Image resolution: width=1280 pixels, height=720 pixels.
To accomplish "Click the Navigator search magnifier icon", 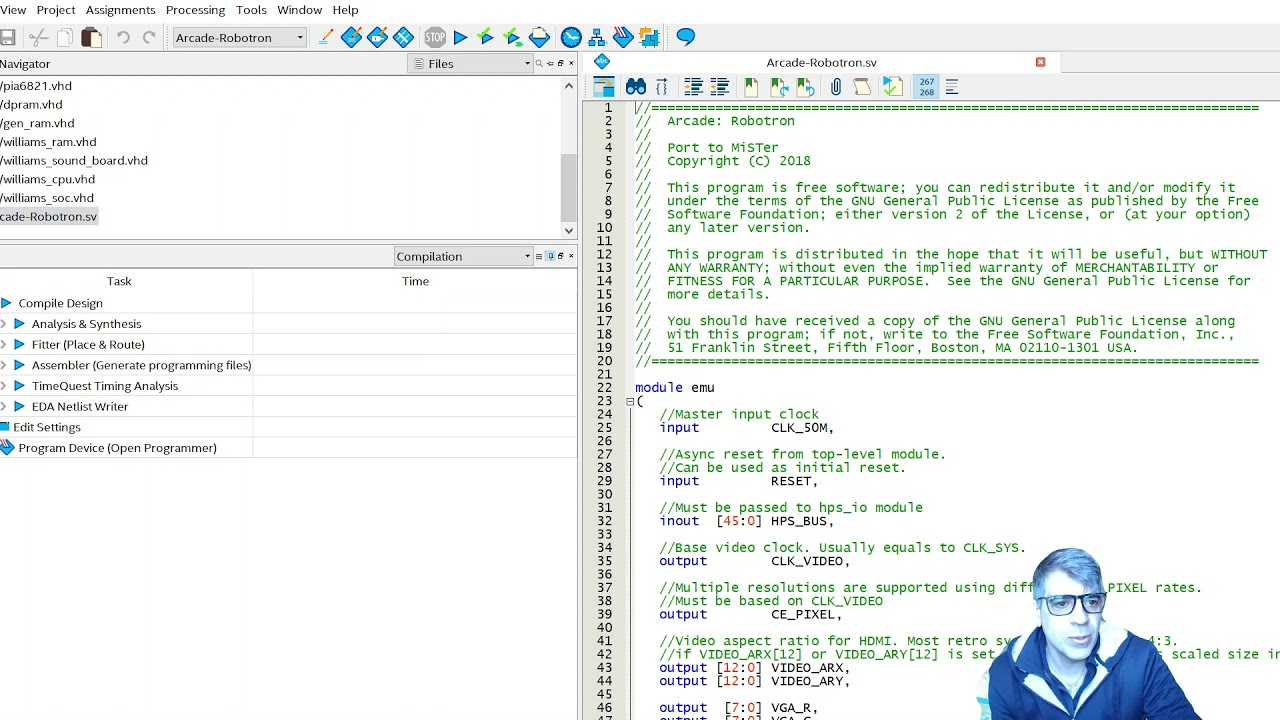I will pyautogui.click(x=538, y=64).
